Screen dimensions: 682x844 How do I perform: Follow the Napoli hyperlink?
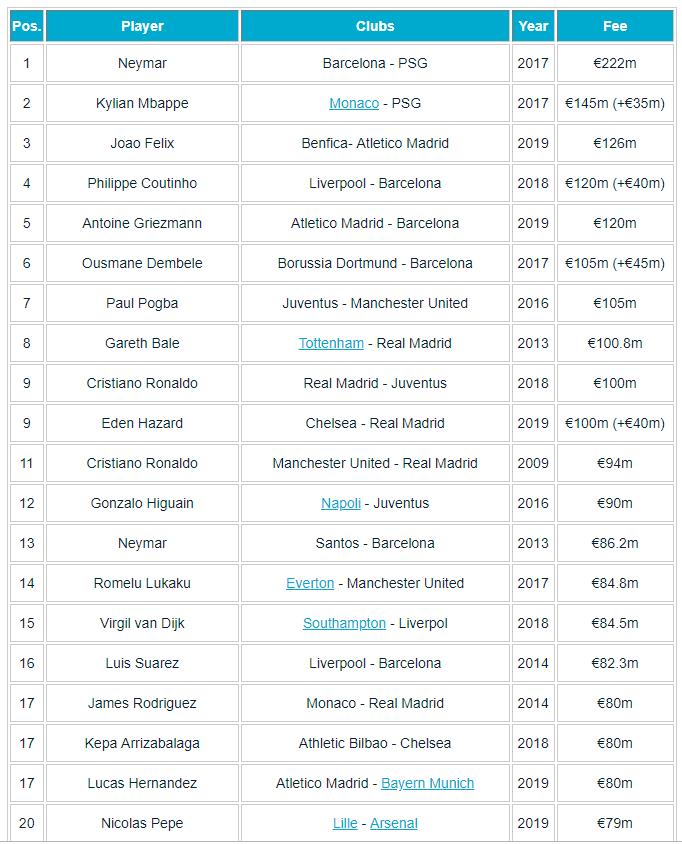341,503
